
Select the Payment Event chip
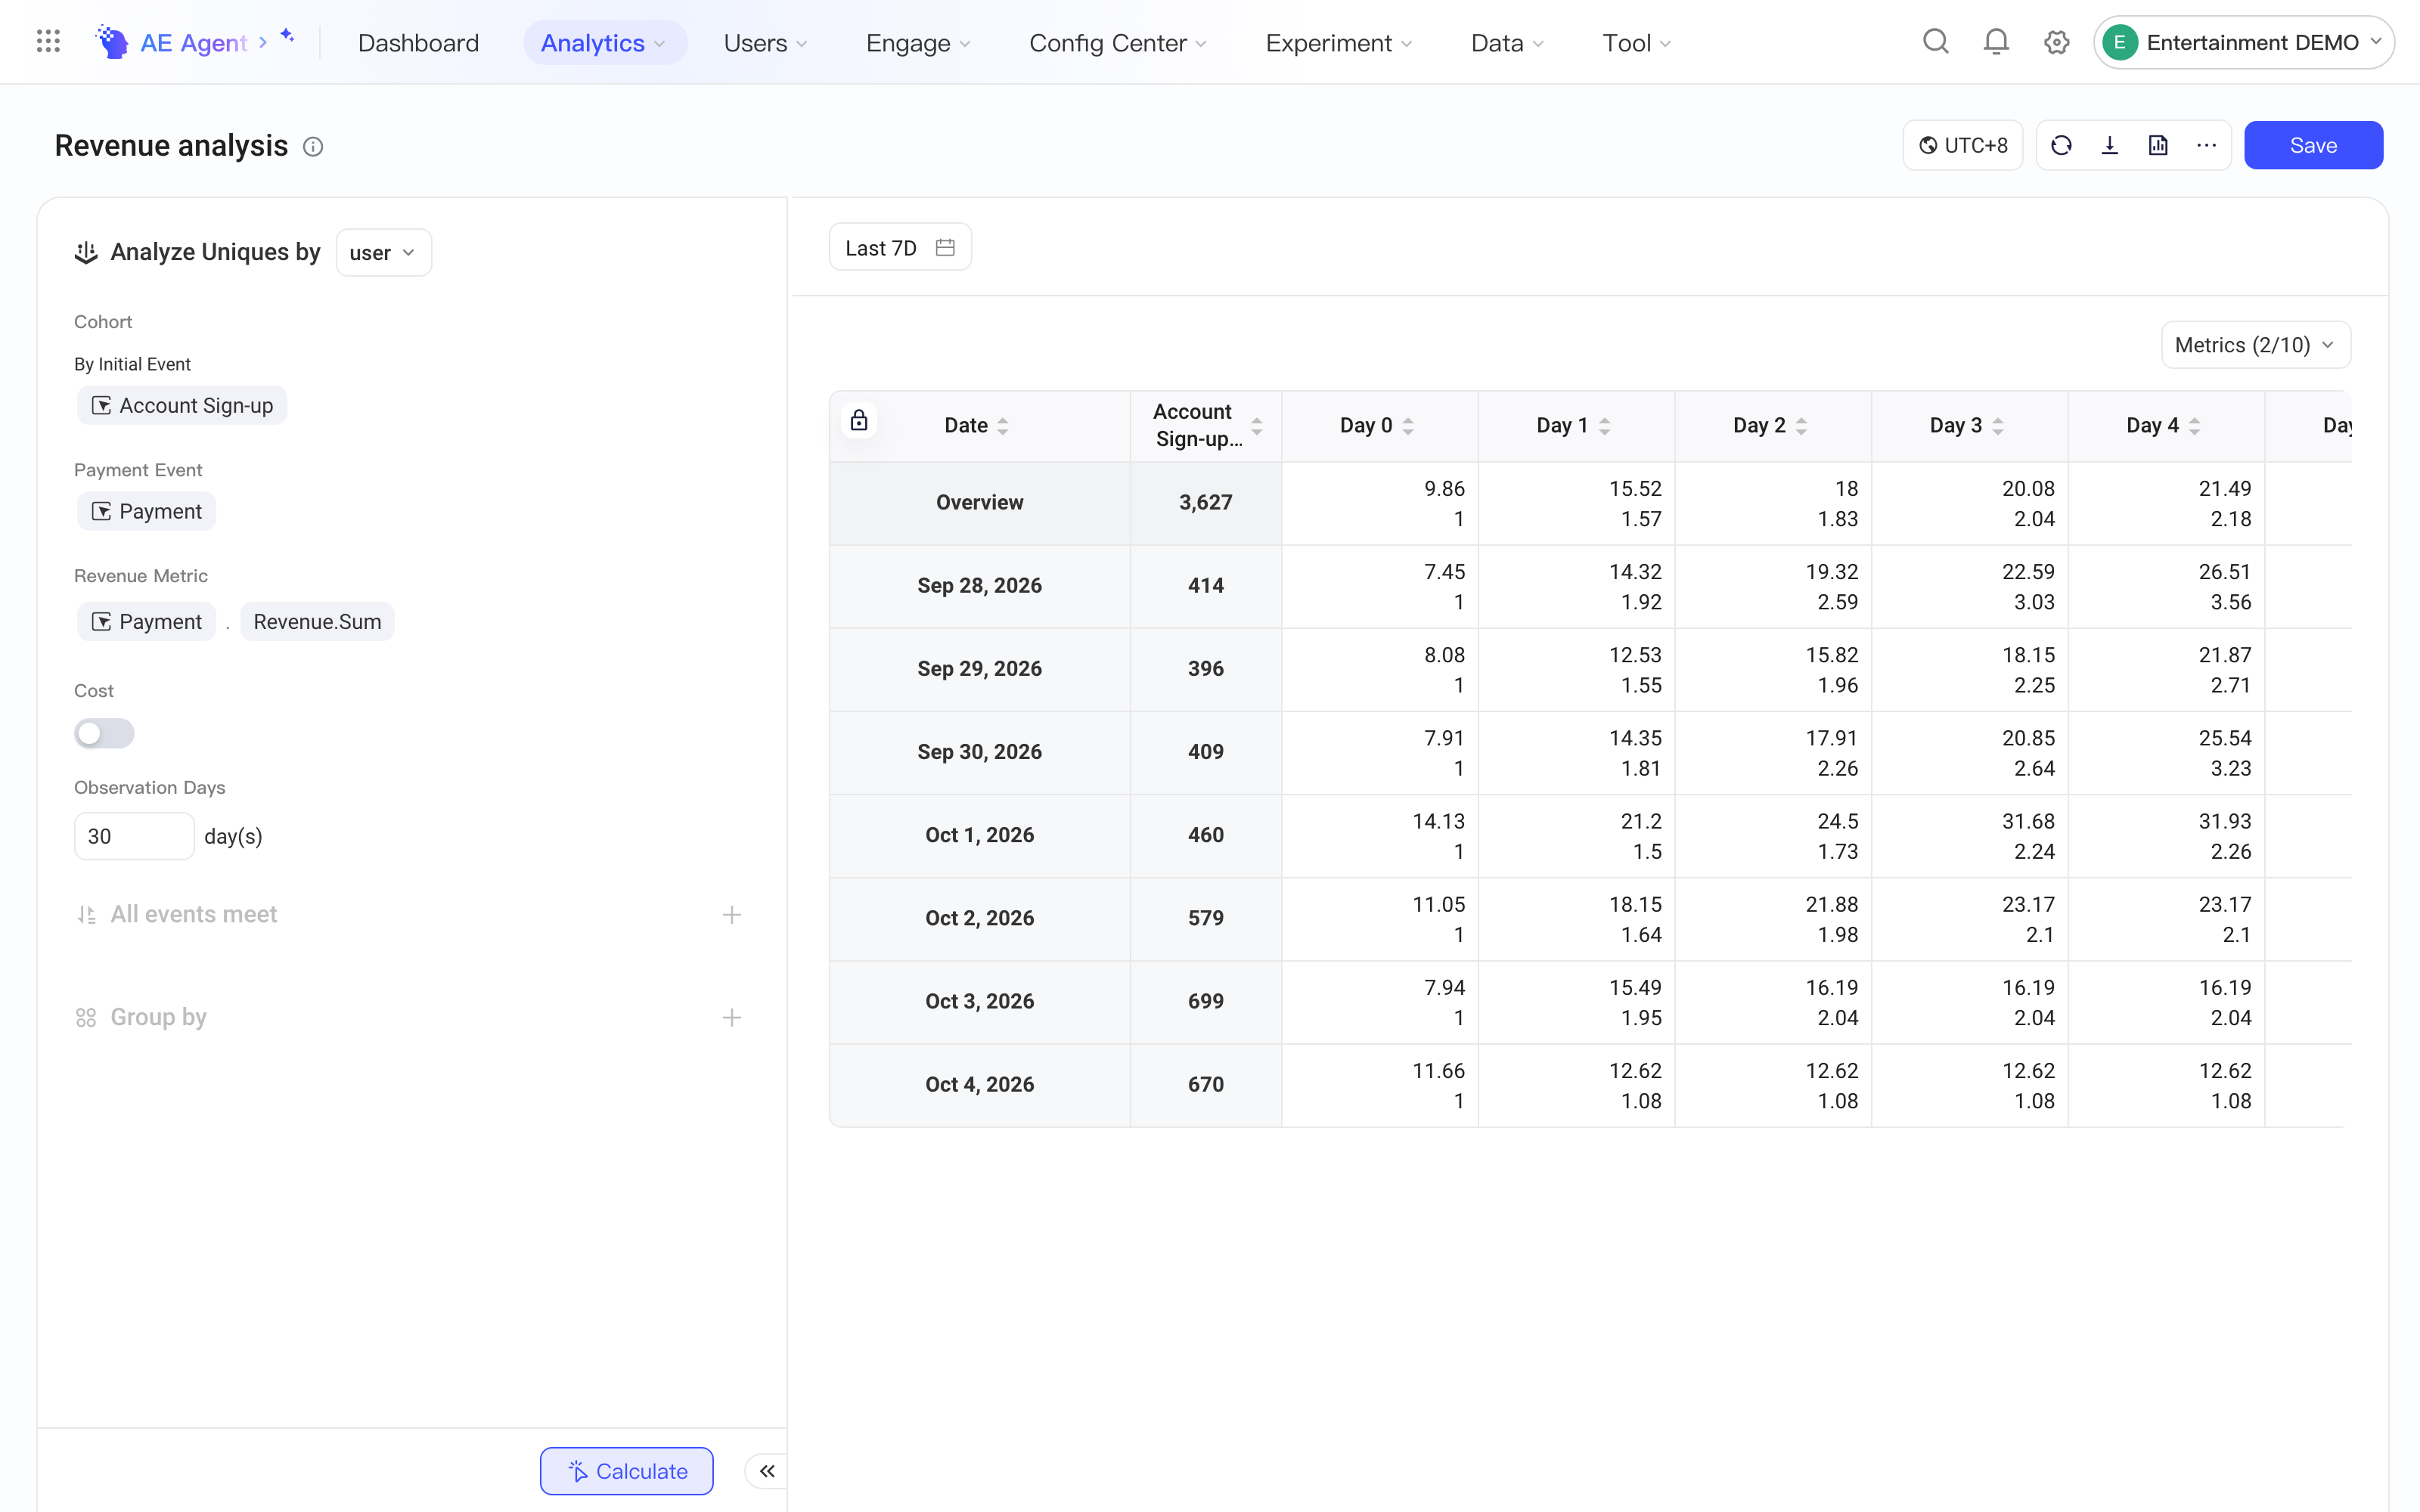click(x=147, y=511)
